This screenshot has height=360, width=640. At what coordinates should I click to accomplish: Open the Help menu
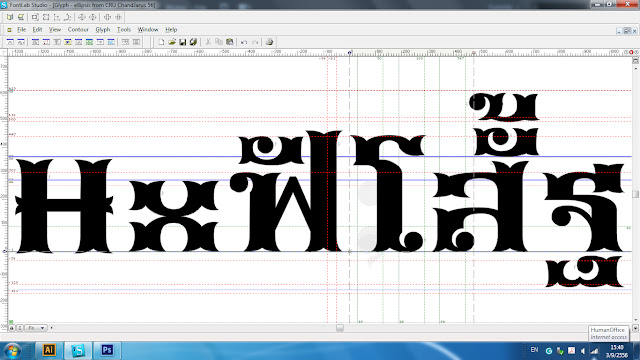(x=171, y=29)
